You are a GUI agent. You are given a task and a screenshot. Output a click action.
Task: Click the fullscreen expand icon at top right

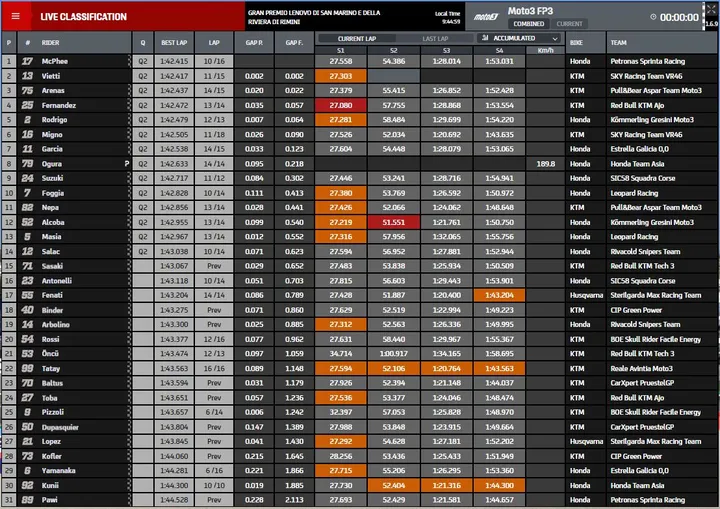click(x=711, y=9)
